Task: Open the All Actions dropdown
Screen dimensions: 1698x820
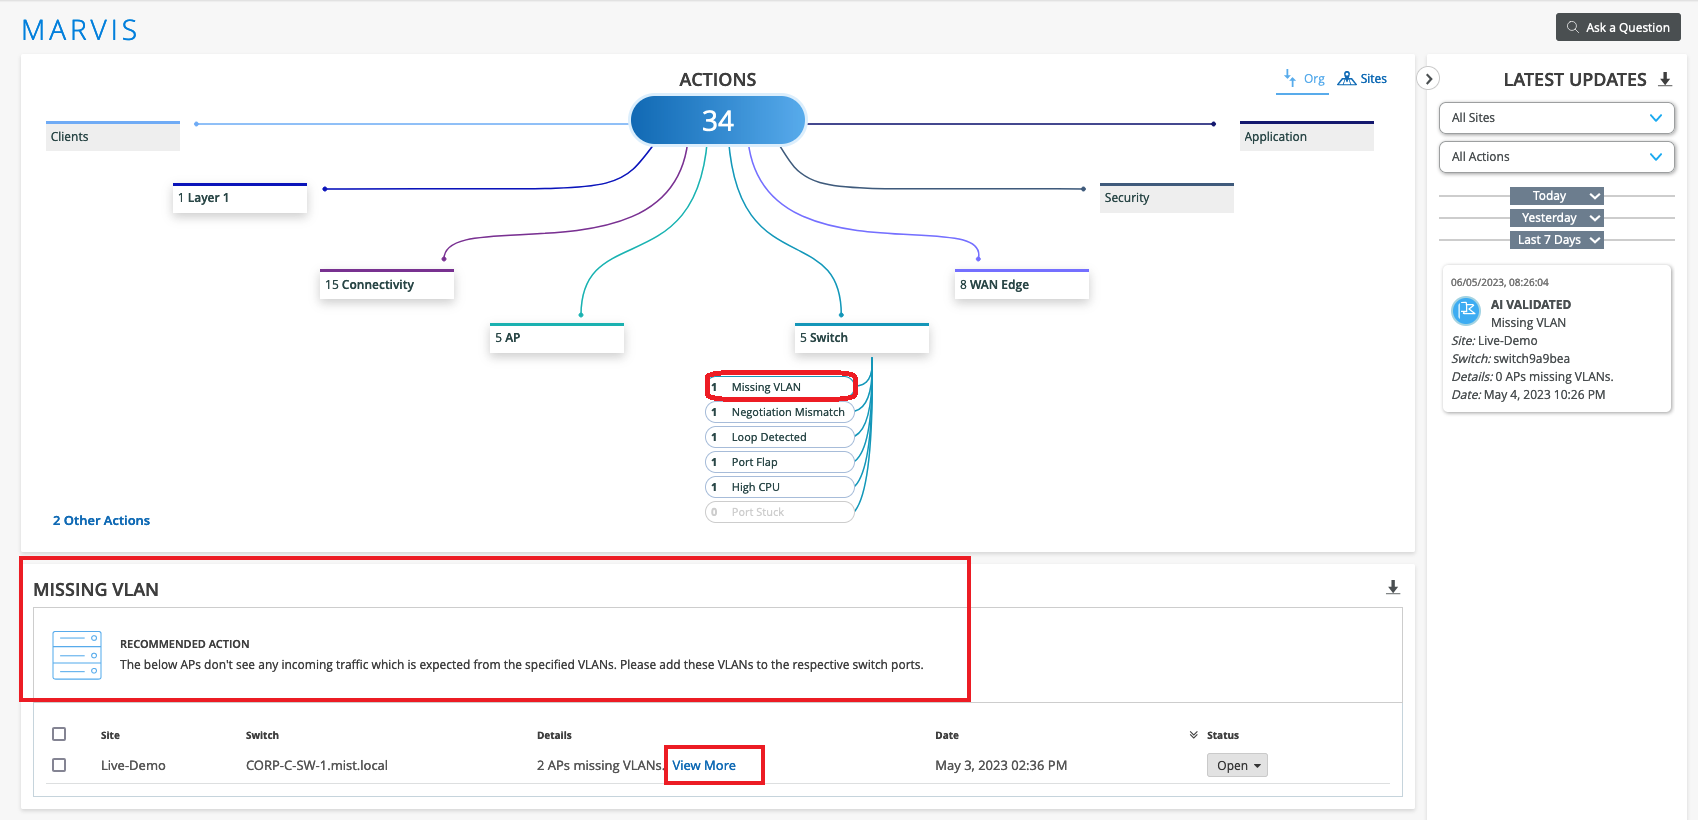Action: pyautogui.click(x=1556, y=157)
